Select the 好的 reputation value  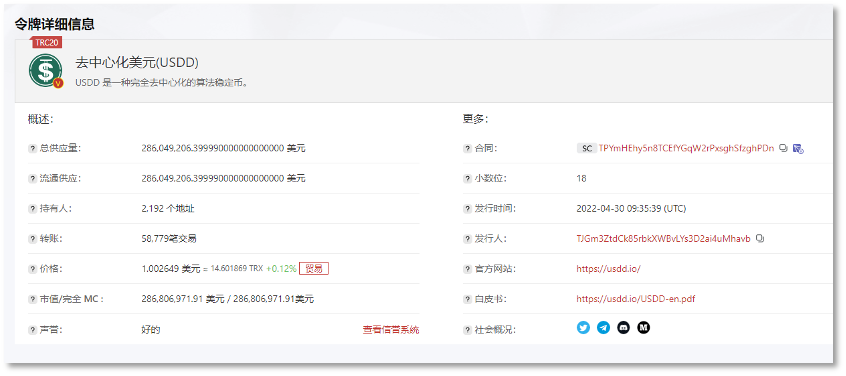coord(151,329)
